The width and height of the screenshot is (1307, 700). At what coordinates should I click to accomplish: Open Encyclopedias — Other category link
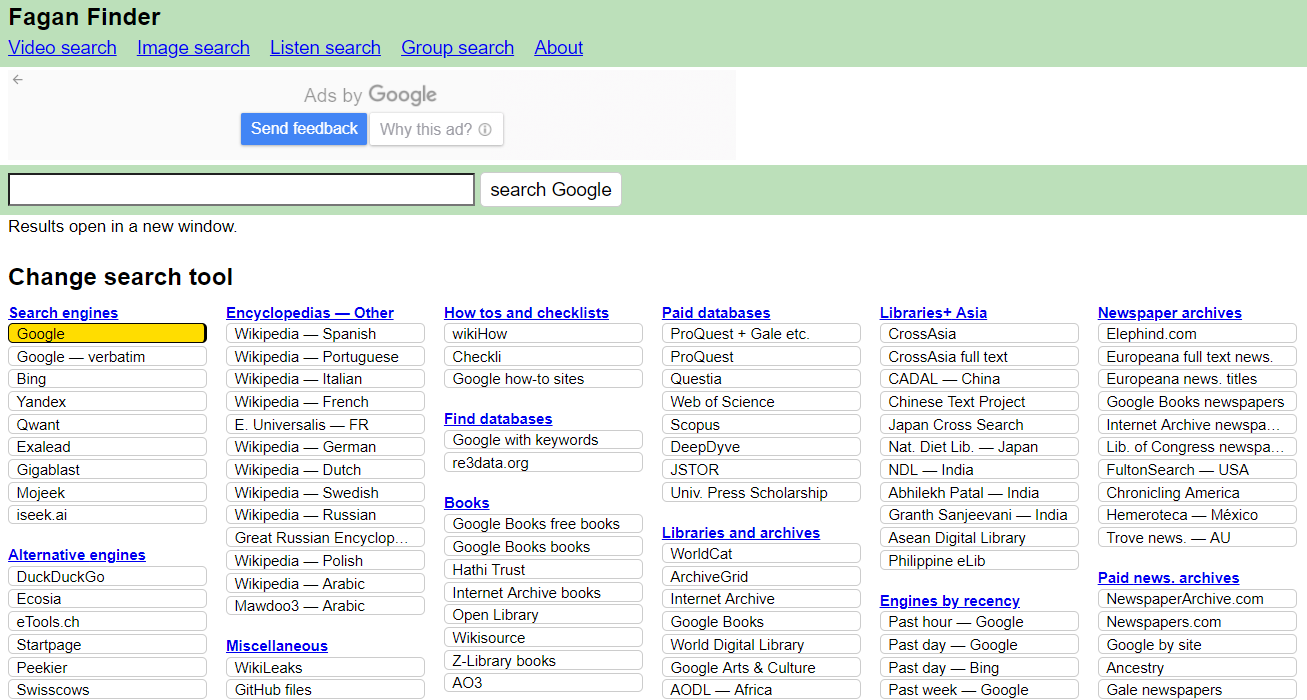(310, 313)
